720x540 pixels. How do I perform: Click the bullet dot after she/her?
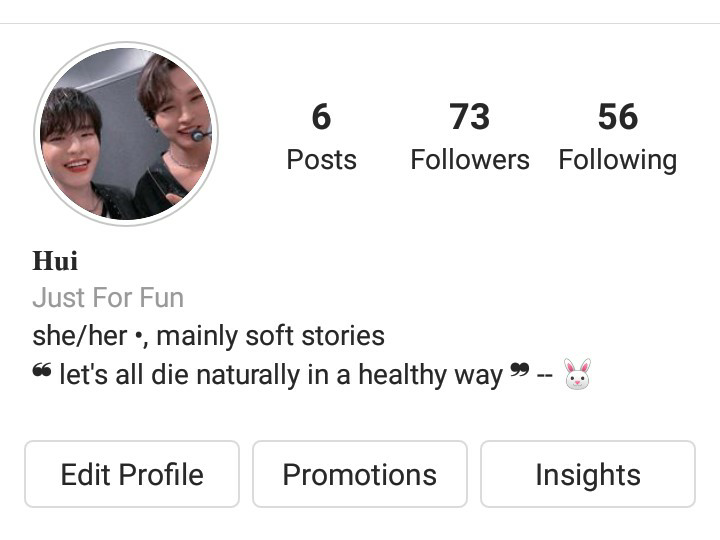click(138, 336)
